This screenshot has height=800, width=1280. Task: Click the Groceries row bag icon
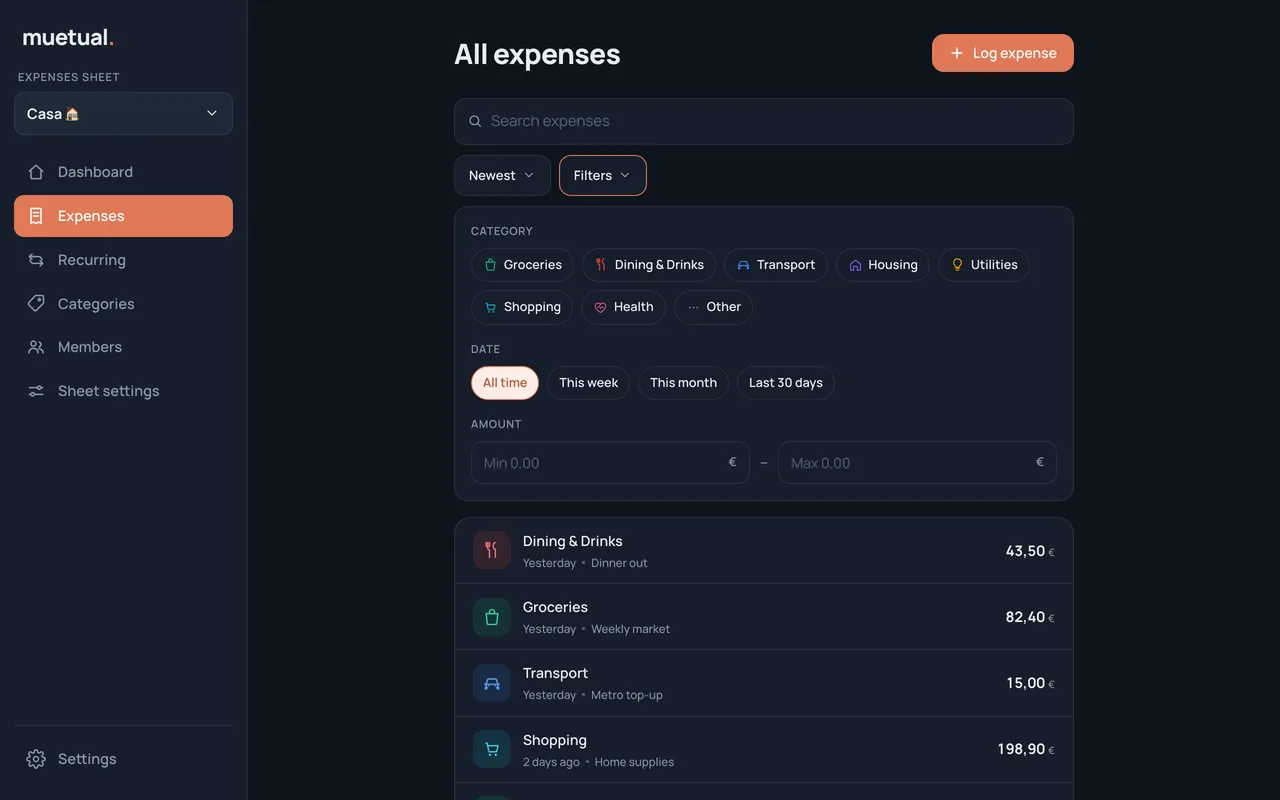491,617
